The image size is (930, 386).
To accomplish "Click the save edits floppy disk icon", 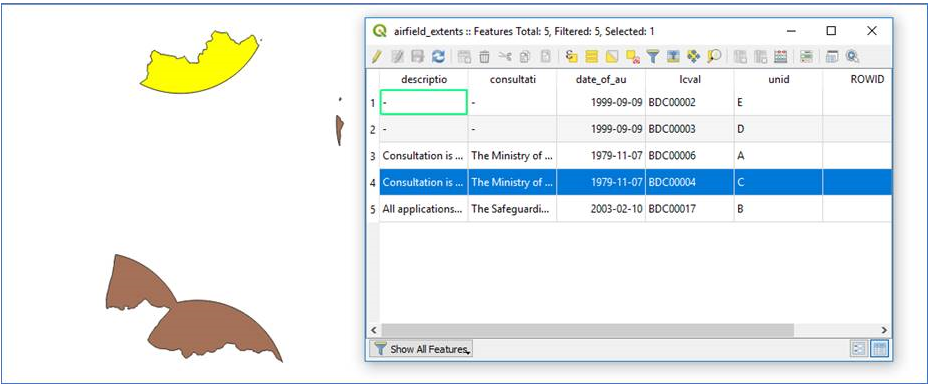I will (418, 56).
